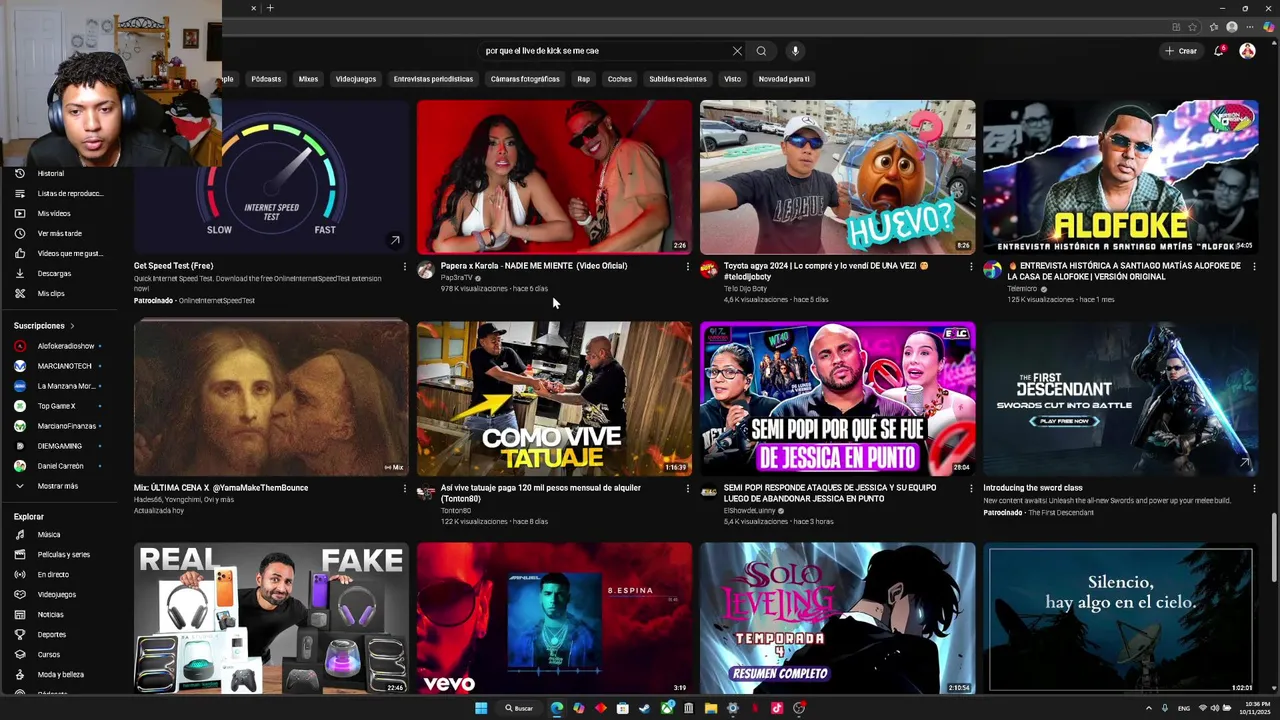The width and height of the screenshot is (1280, 720).
Task: Click the PaperaTV channel name
Action: pyautogui.click(x=456, y=278)
